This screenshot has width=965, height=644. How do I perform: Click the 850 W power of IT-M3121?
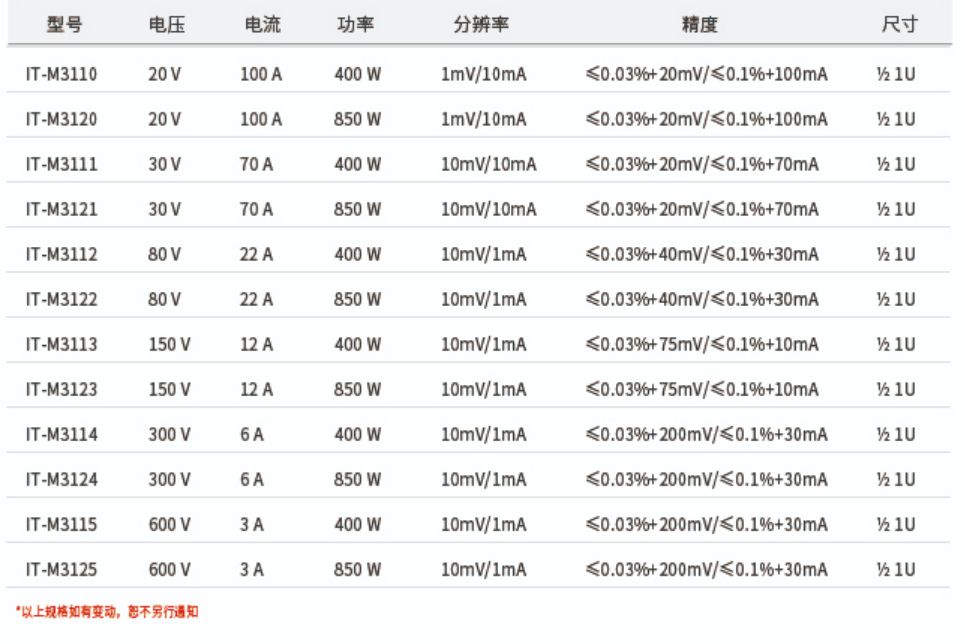pos(358,209)
